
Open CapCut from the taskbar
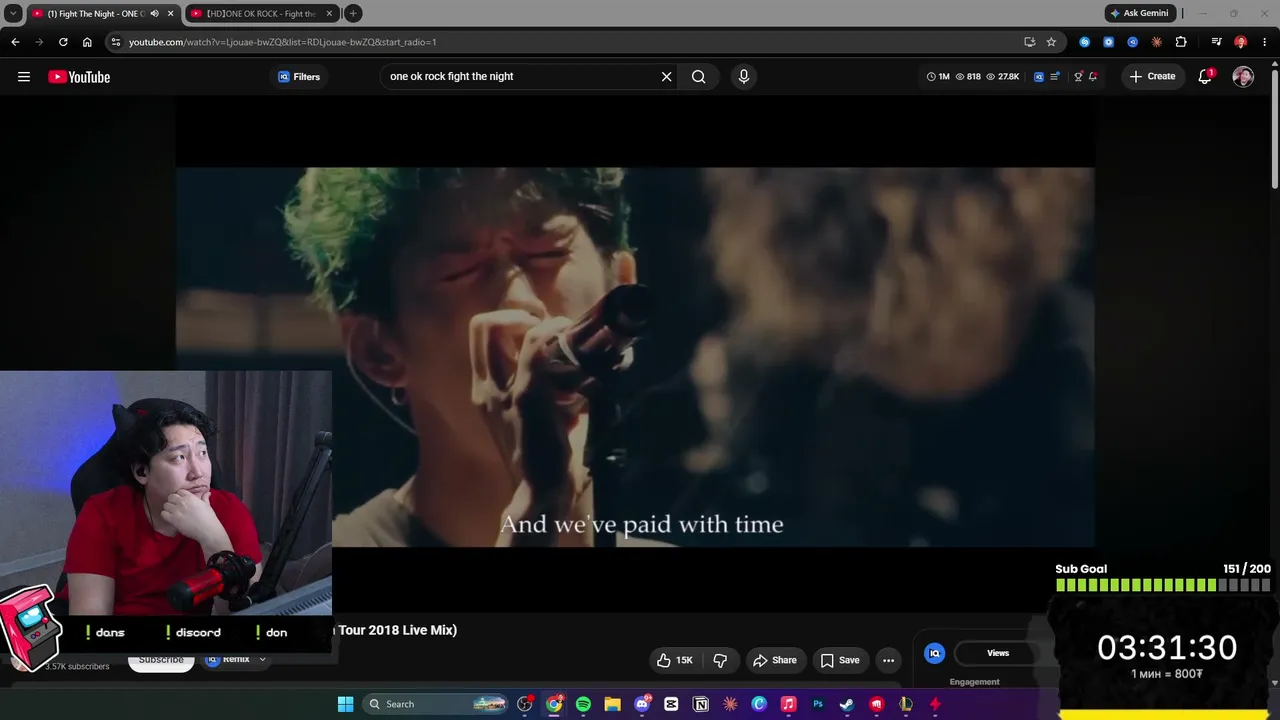[x=671, y=704]
